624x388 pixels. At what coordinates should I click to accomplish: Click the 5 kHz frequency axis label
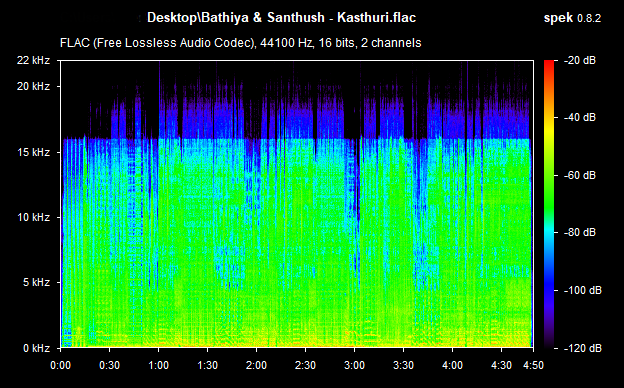coord(36,282)
